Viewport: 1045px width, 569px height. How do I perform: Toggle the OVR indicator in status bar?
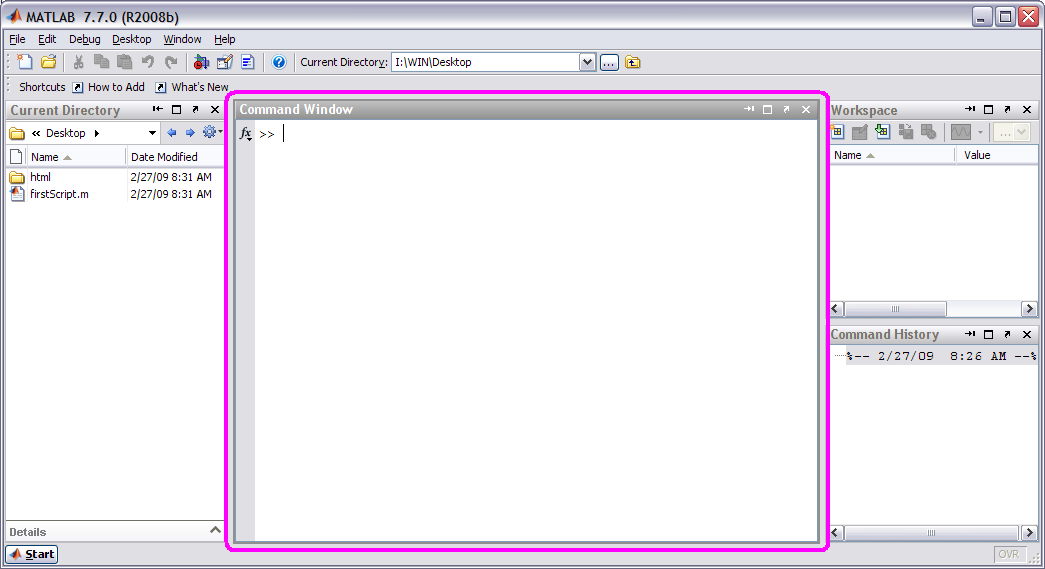click(x=1008, y=554)
